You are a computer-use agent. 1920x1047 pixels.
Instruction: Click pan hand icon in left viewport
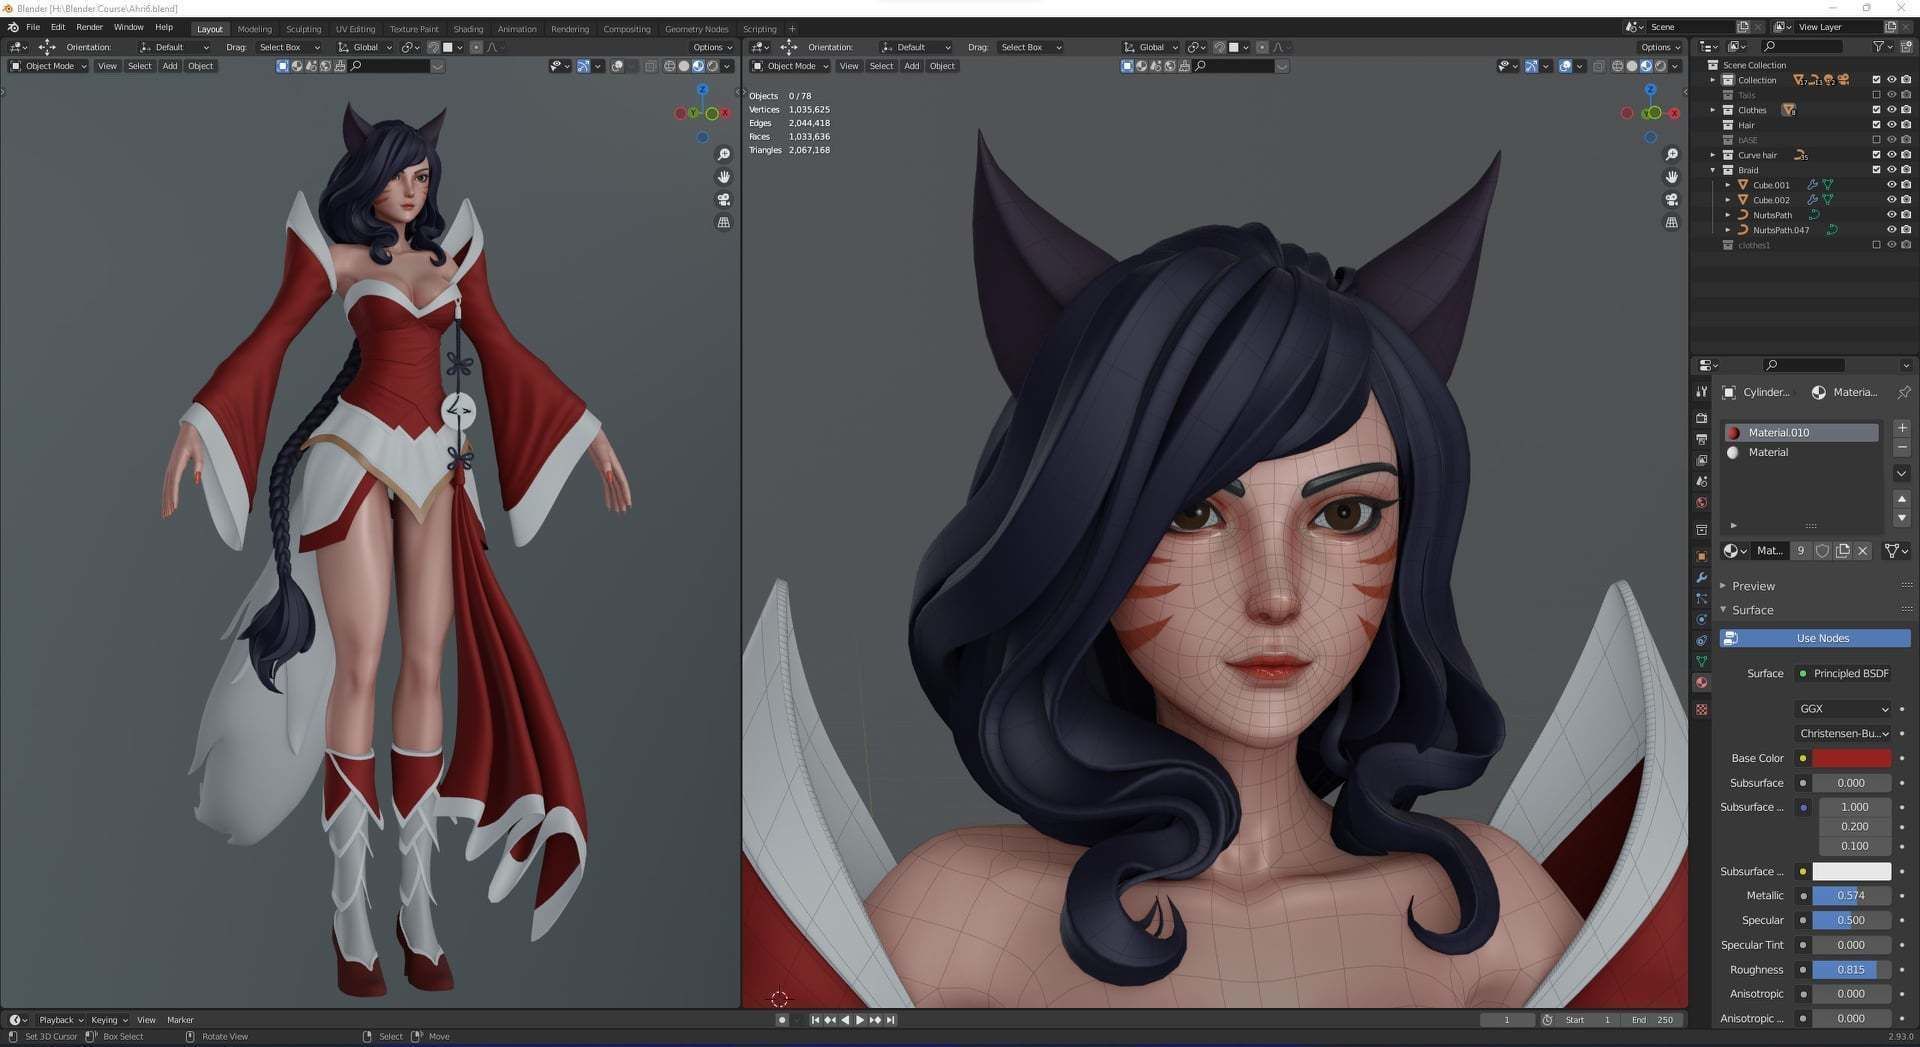[723, 177]
